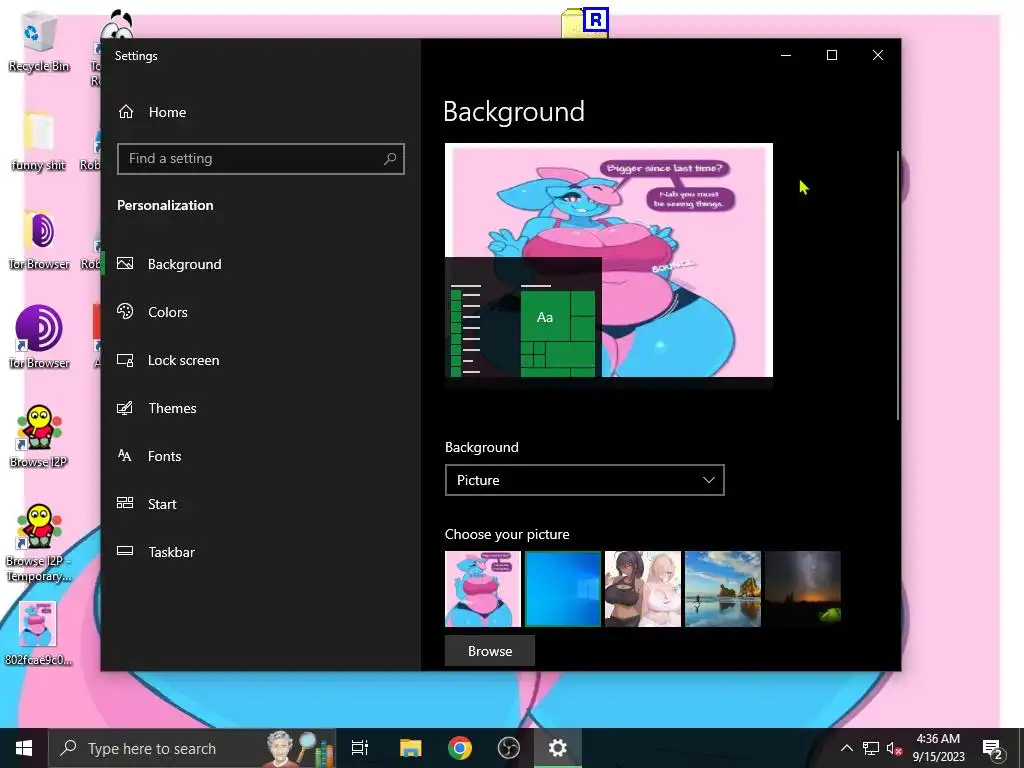Screen dimensions: 1024x768
Task: Click the Home house icon
Action: pos(126,112)
